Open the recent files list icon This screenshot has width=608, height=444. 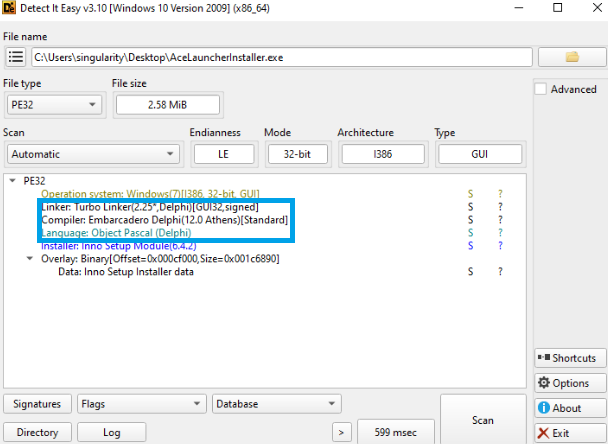[16, 57]
